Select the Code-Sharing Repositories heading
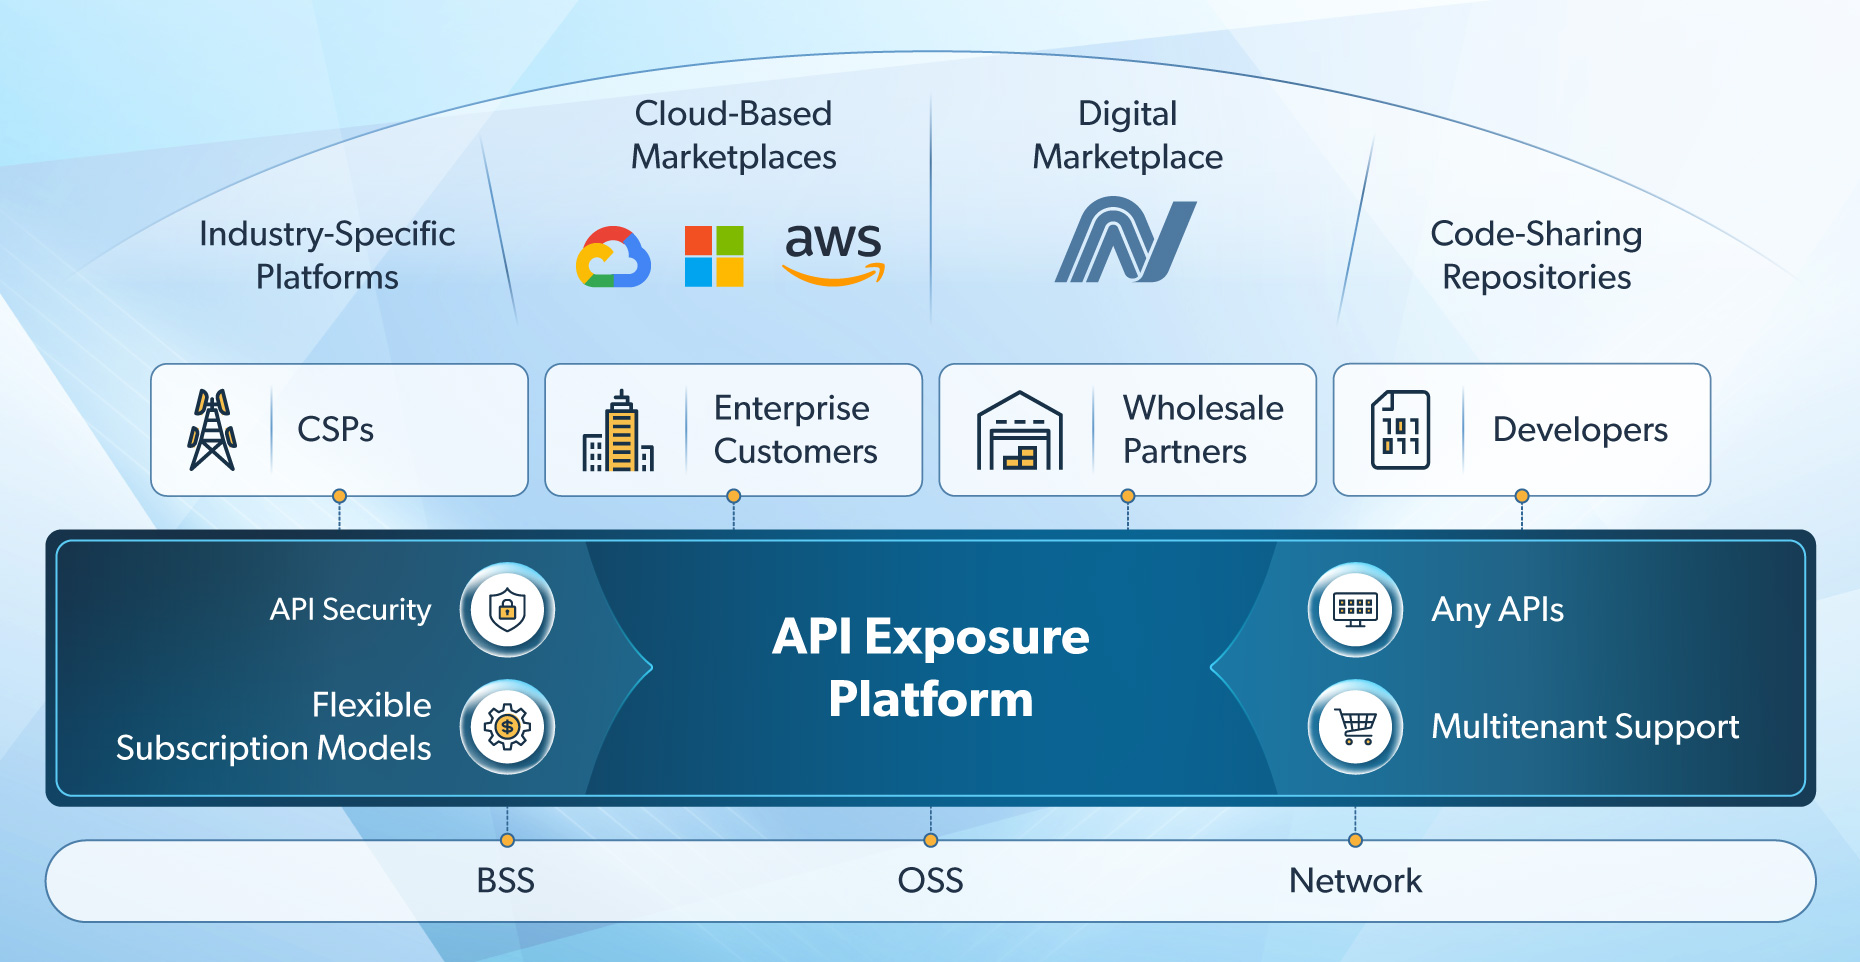The width and height of the screenshot is (1860, 962). tap(1536, 255)
